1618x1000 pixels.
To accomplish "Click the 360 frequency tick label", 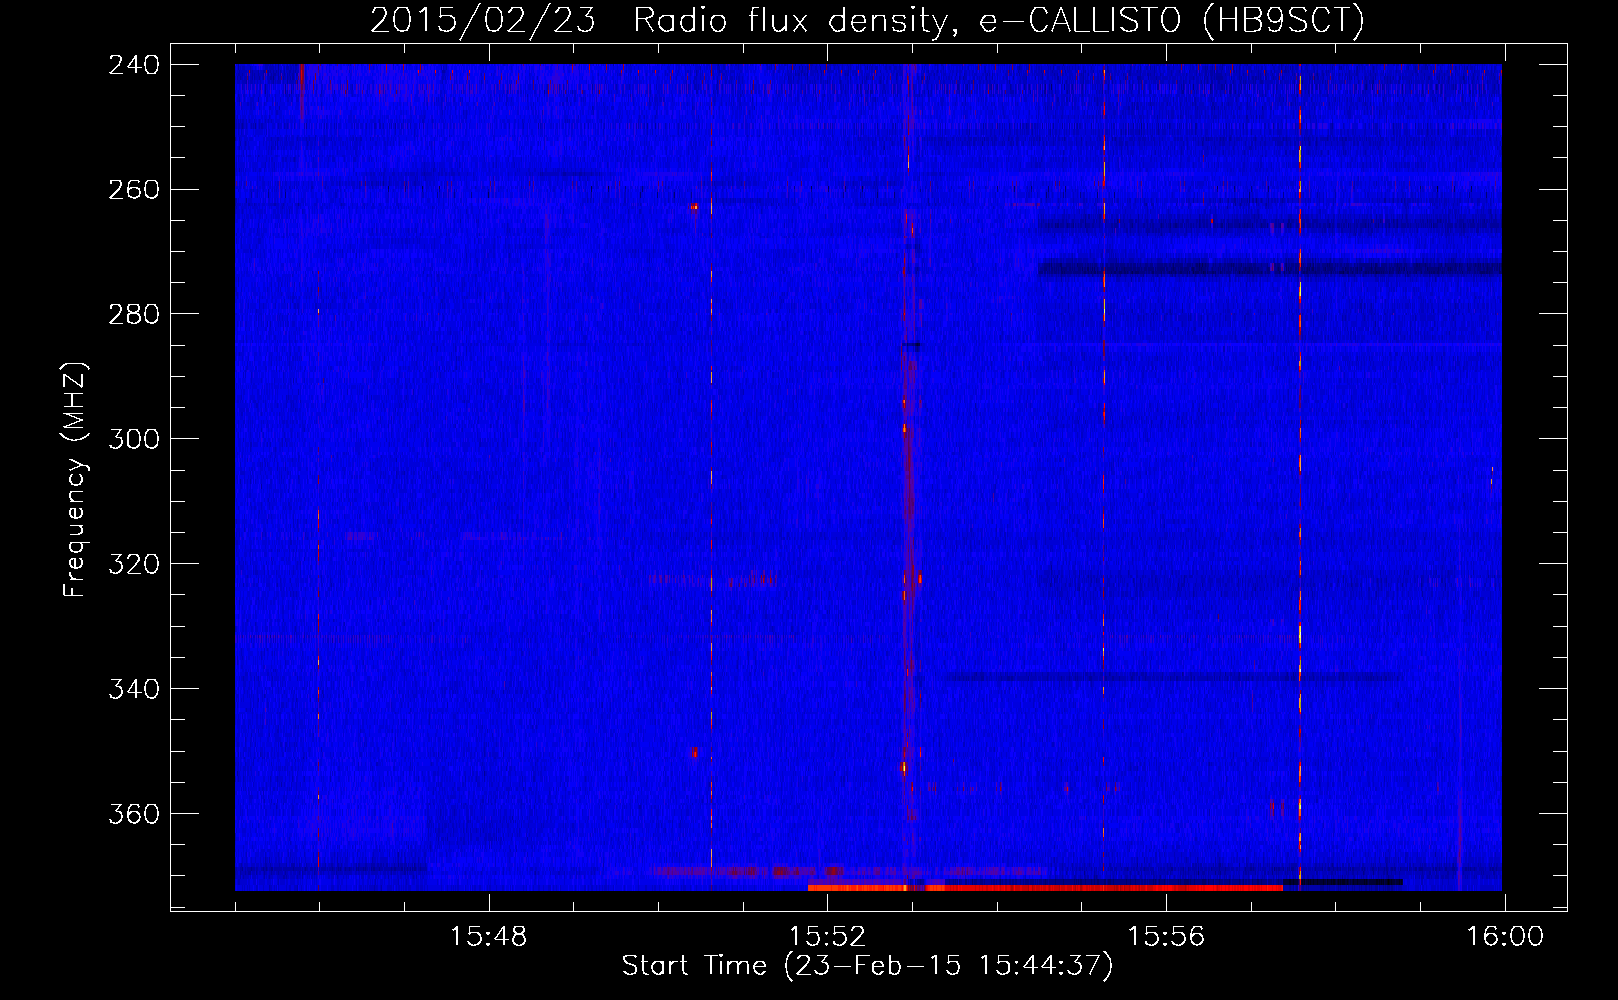I will click(133, 815).
